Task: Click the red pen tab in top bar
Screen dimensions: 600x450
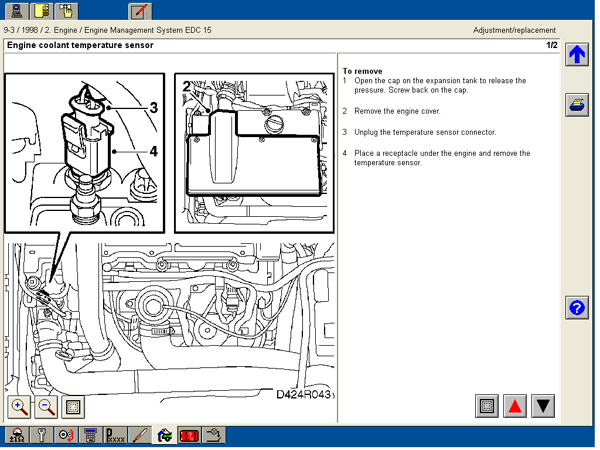Action: (x=141, y=11)
